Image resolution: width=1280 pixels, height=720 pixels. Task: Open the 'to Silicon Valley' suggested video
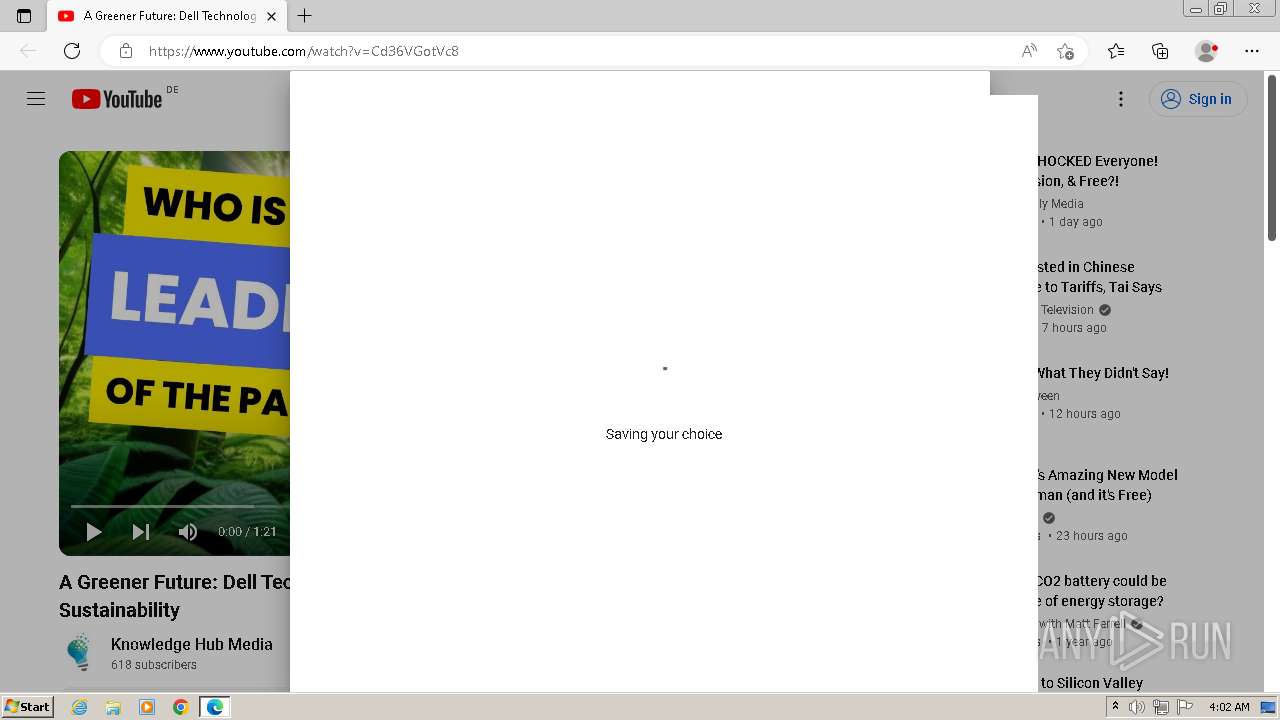(1091, 683)
